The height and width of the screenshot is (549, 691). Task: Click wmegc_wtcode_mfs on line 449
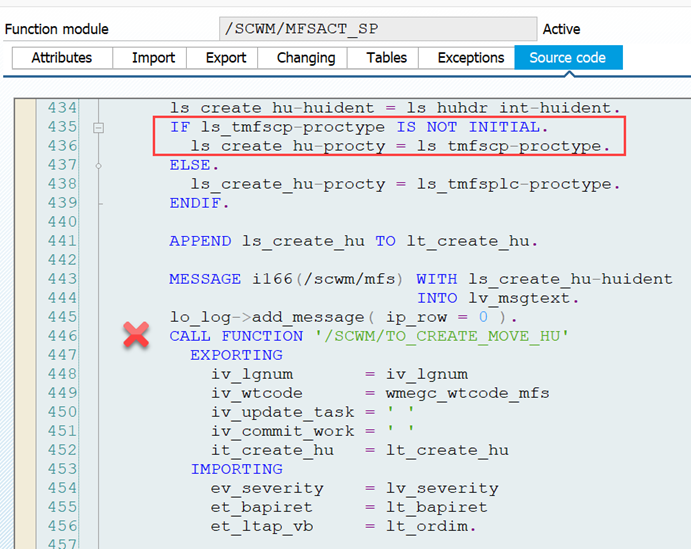click(468, 393)
